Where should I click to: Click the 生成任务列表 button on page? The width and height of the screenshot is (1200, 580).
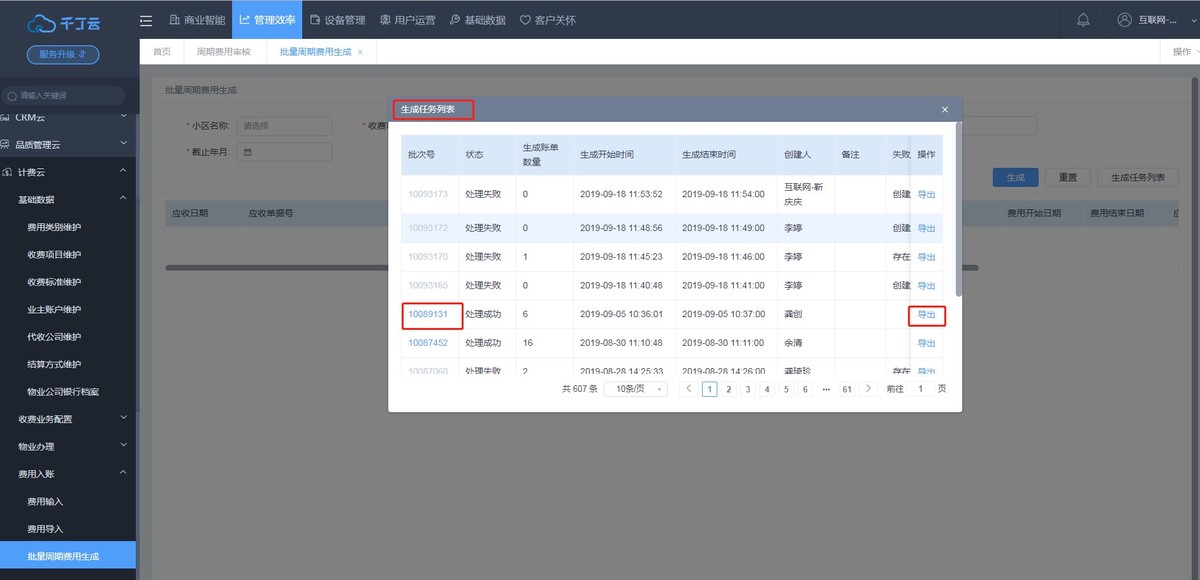pos(1139,177)
